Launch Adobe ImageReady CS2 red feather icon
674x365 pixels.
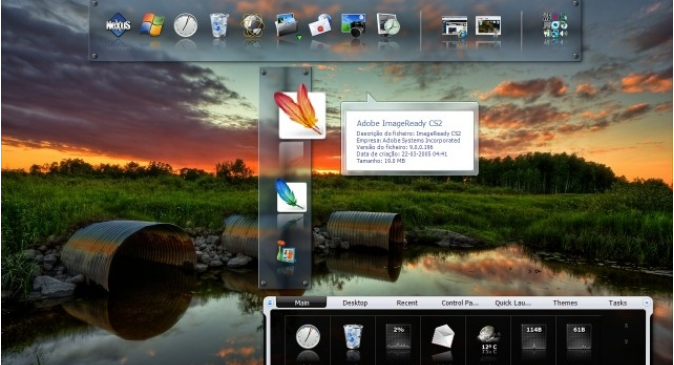point(300,112)
